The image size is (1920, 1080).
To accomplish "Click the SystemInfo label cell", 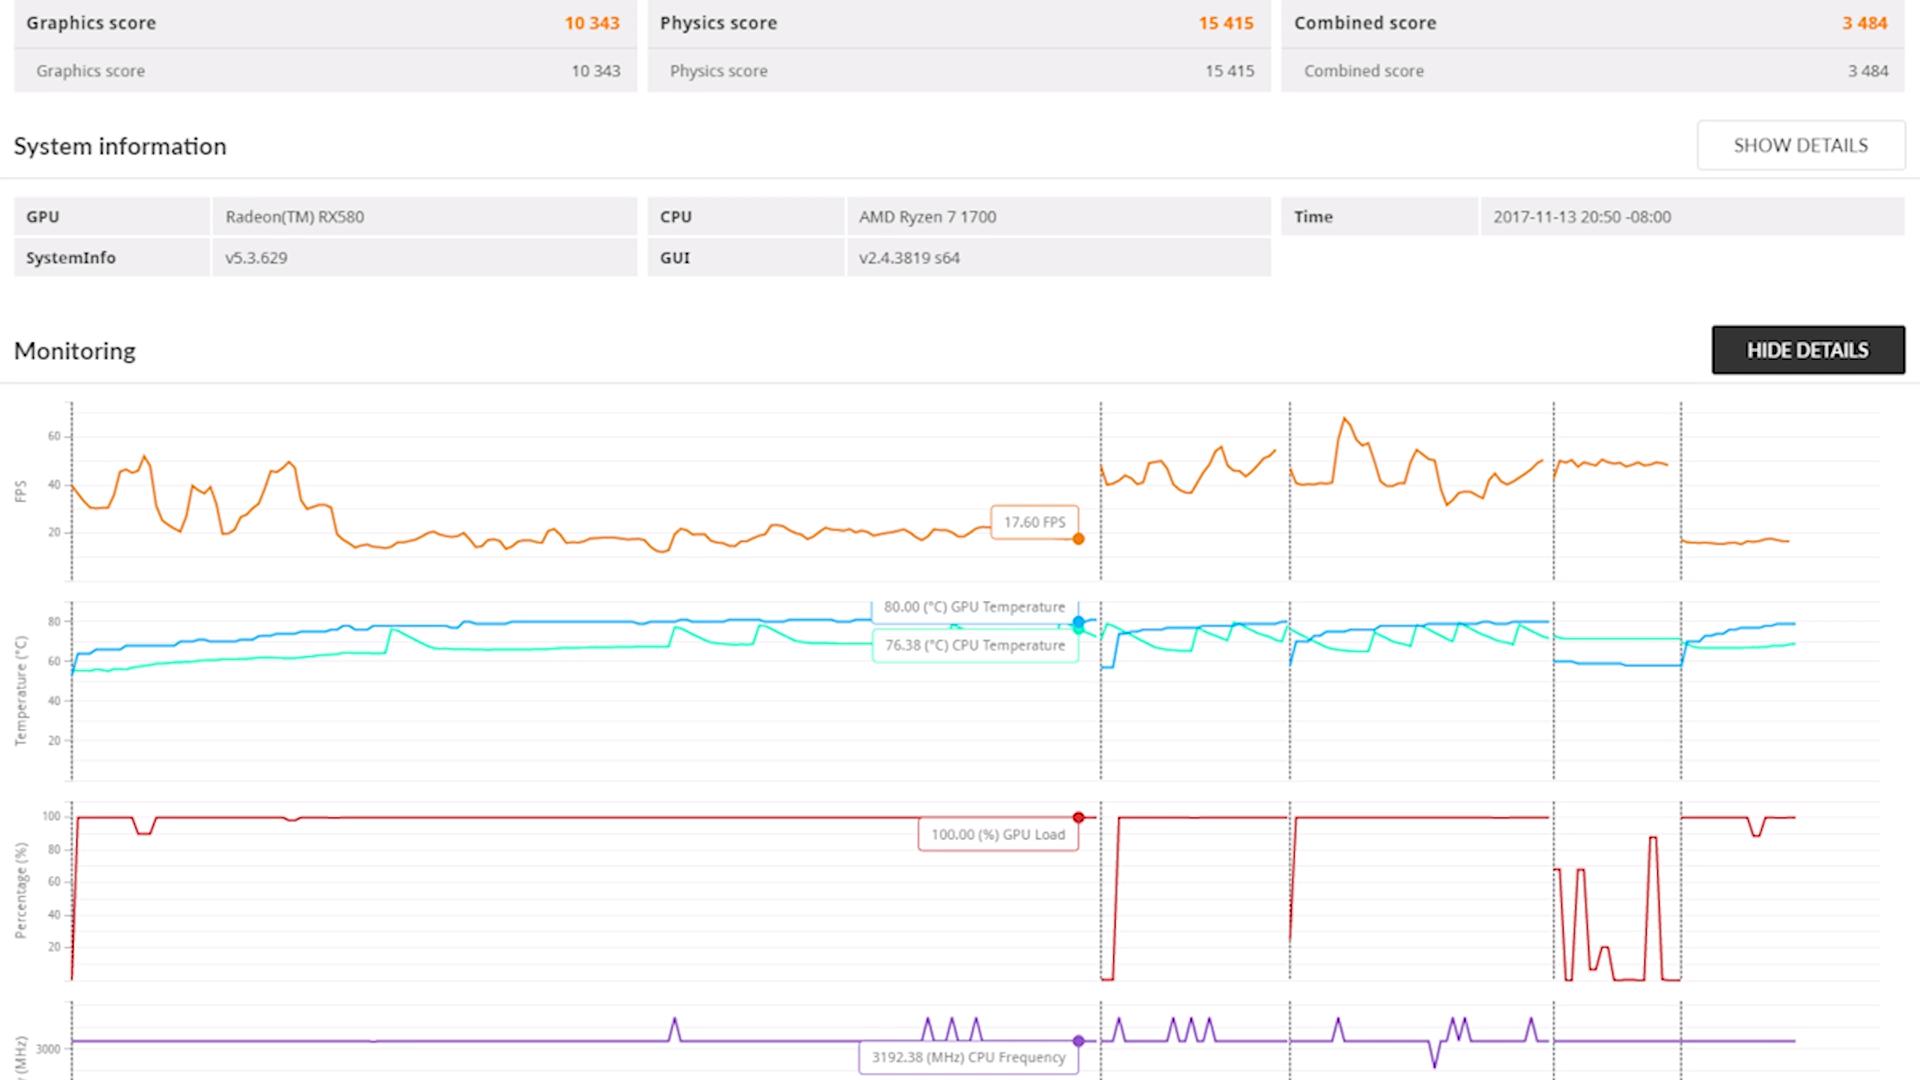I will (112, 258).
